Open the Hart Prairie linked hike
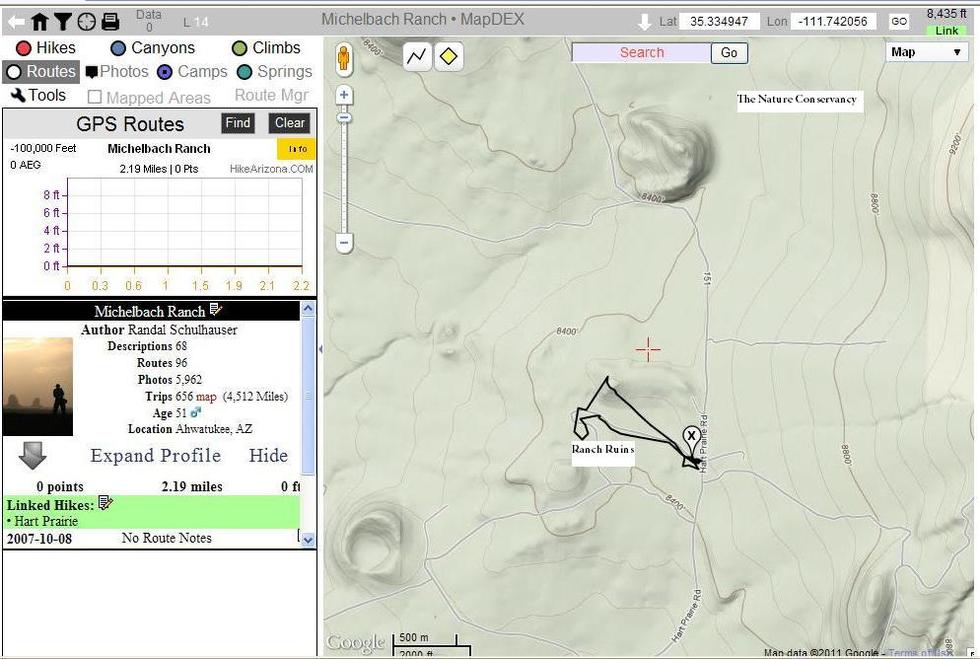The width and height of the screenshot is (980, 659). [x=46, y=521]
